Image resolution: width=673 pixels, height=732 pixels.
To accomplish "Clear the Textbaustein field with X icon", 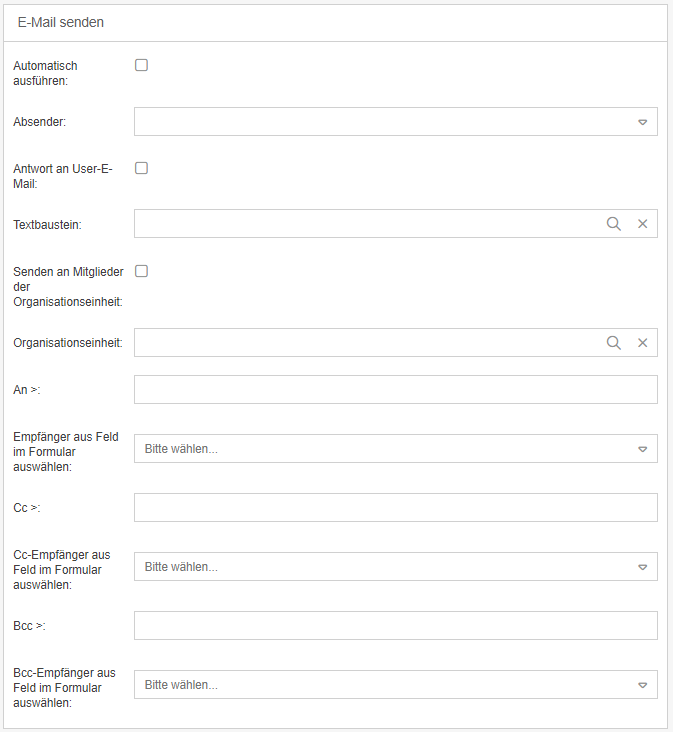I will (x=643, y=224).
